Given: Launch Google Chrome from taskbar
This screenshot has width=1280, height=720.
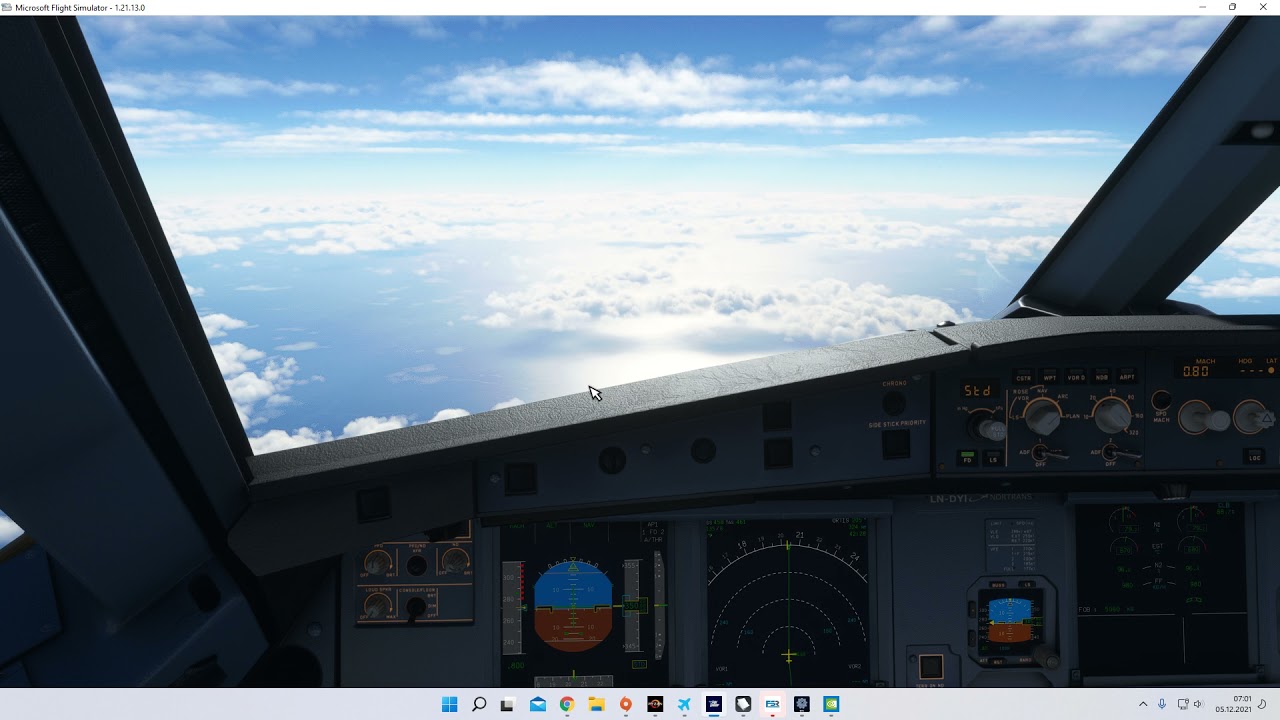Looking at the screenshot, I should coord(567,704).
